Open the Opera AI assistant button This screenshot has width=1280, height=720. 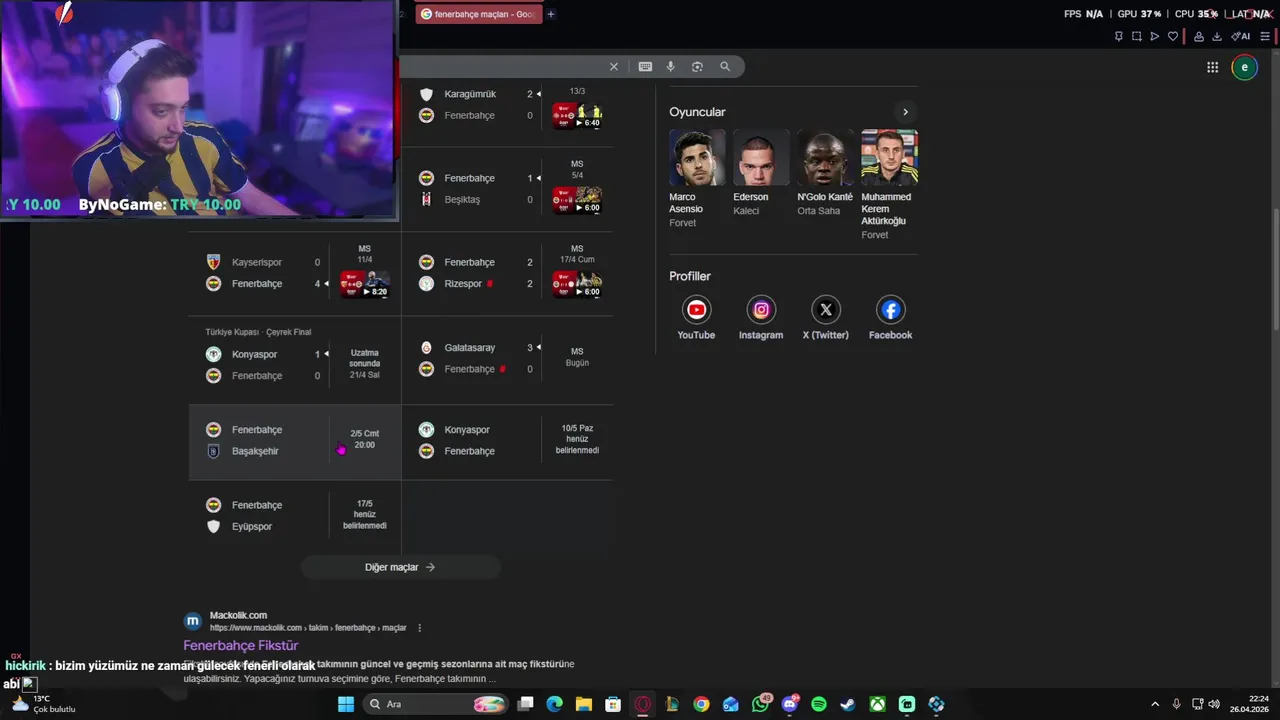(1240, 36)
